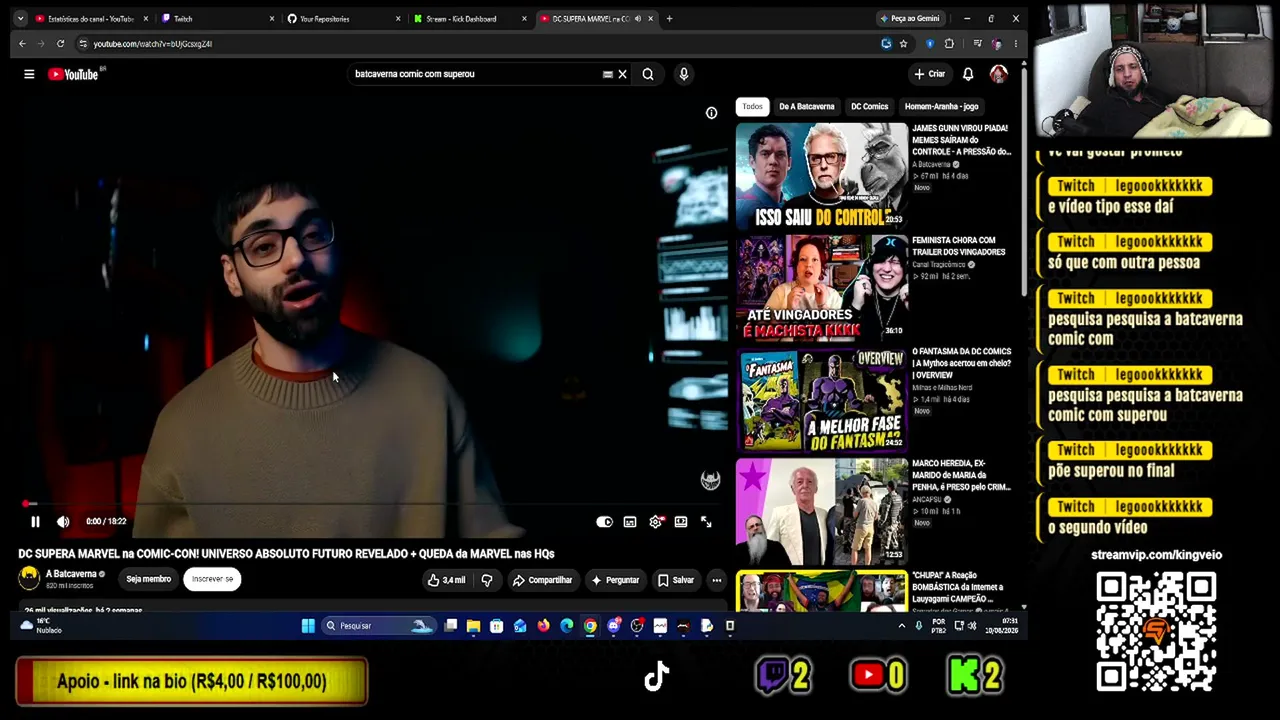
Task: Click the Criar button
Action: pyautogui.click(x=929, y=74)
